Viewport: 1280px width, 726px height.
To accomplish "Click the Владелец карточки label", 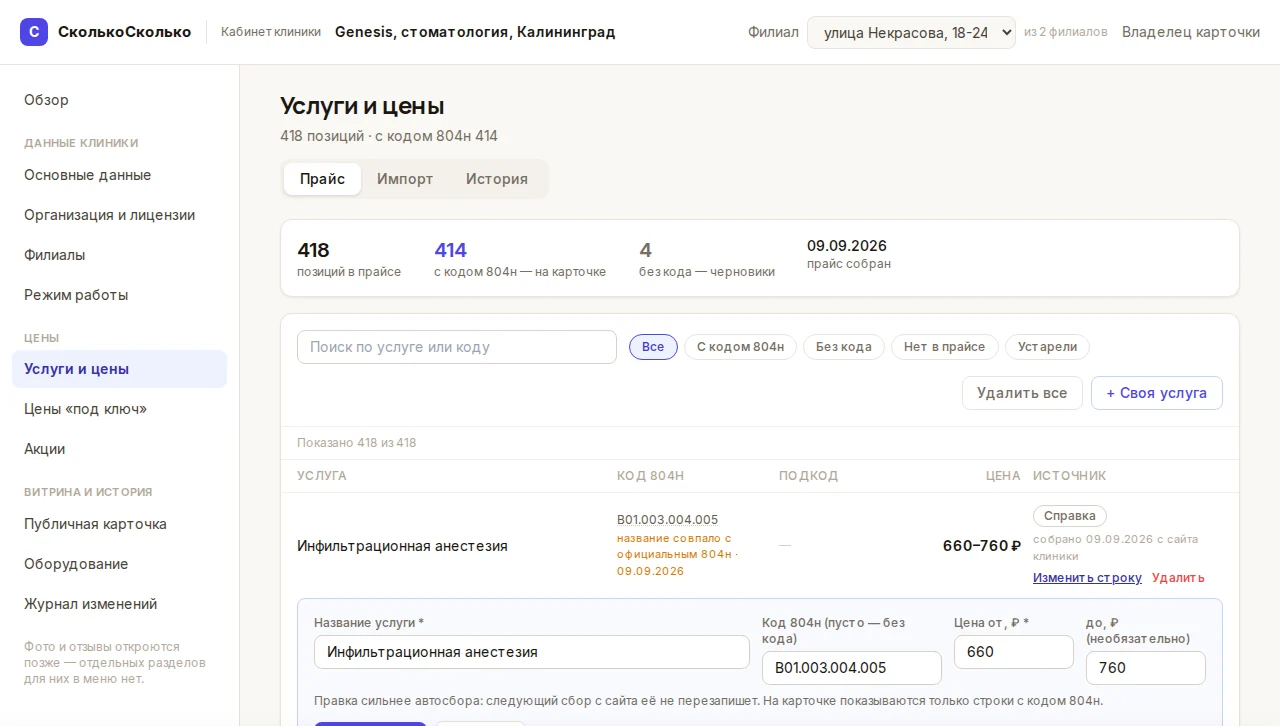I will coord(1191,32).
